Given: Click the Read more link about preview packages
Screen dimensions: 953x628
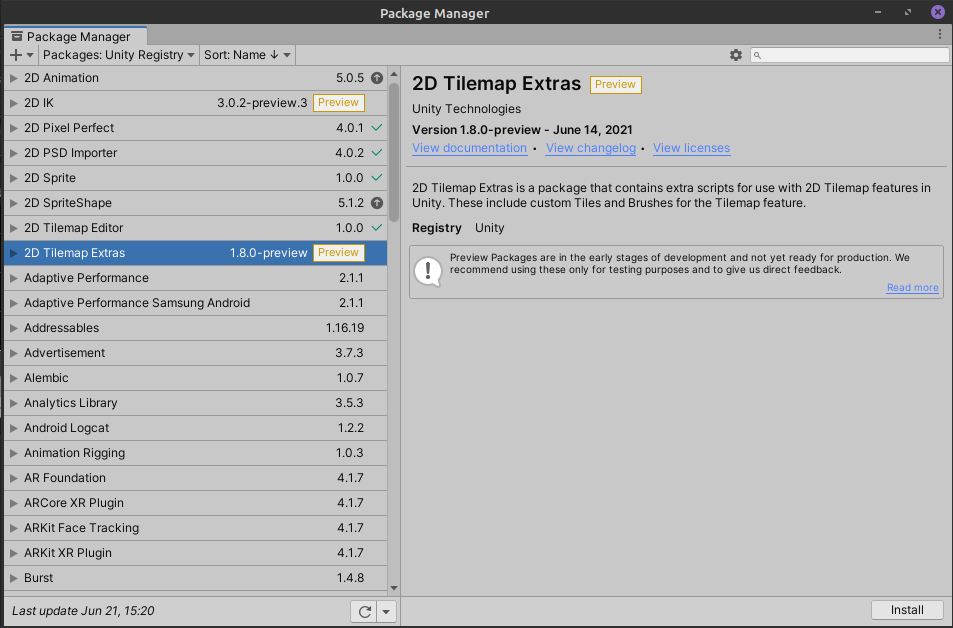Looking at the screenshot, I should 912,288.
